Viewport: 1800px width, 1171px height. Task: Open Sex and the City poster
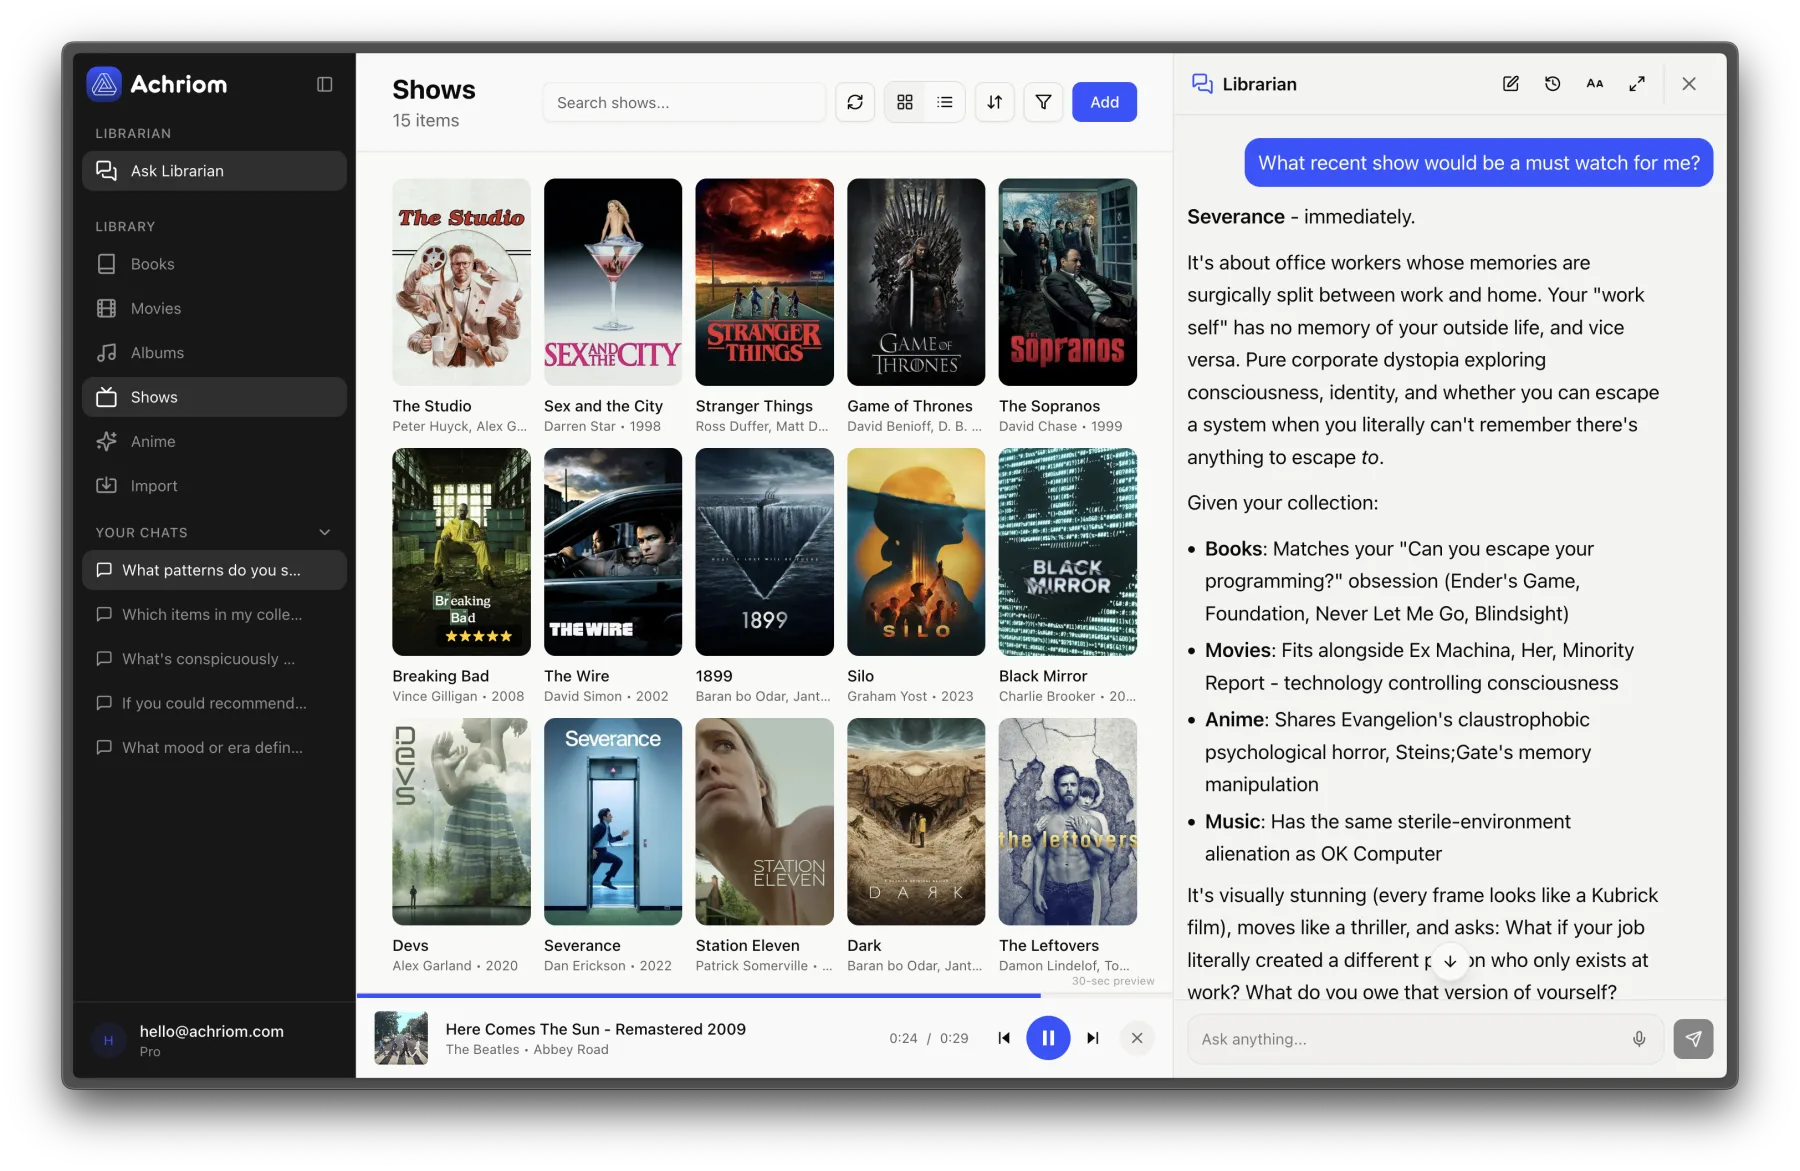[x=613, y=282]
